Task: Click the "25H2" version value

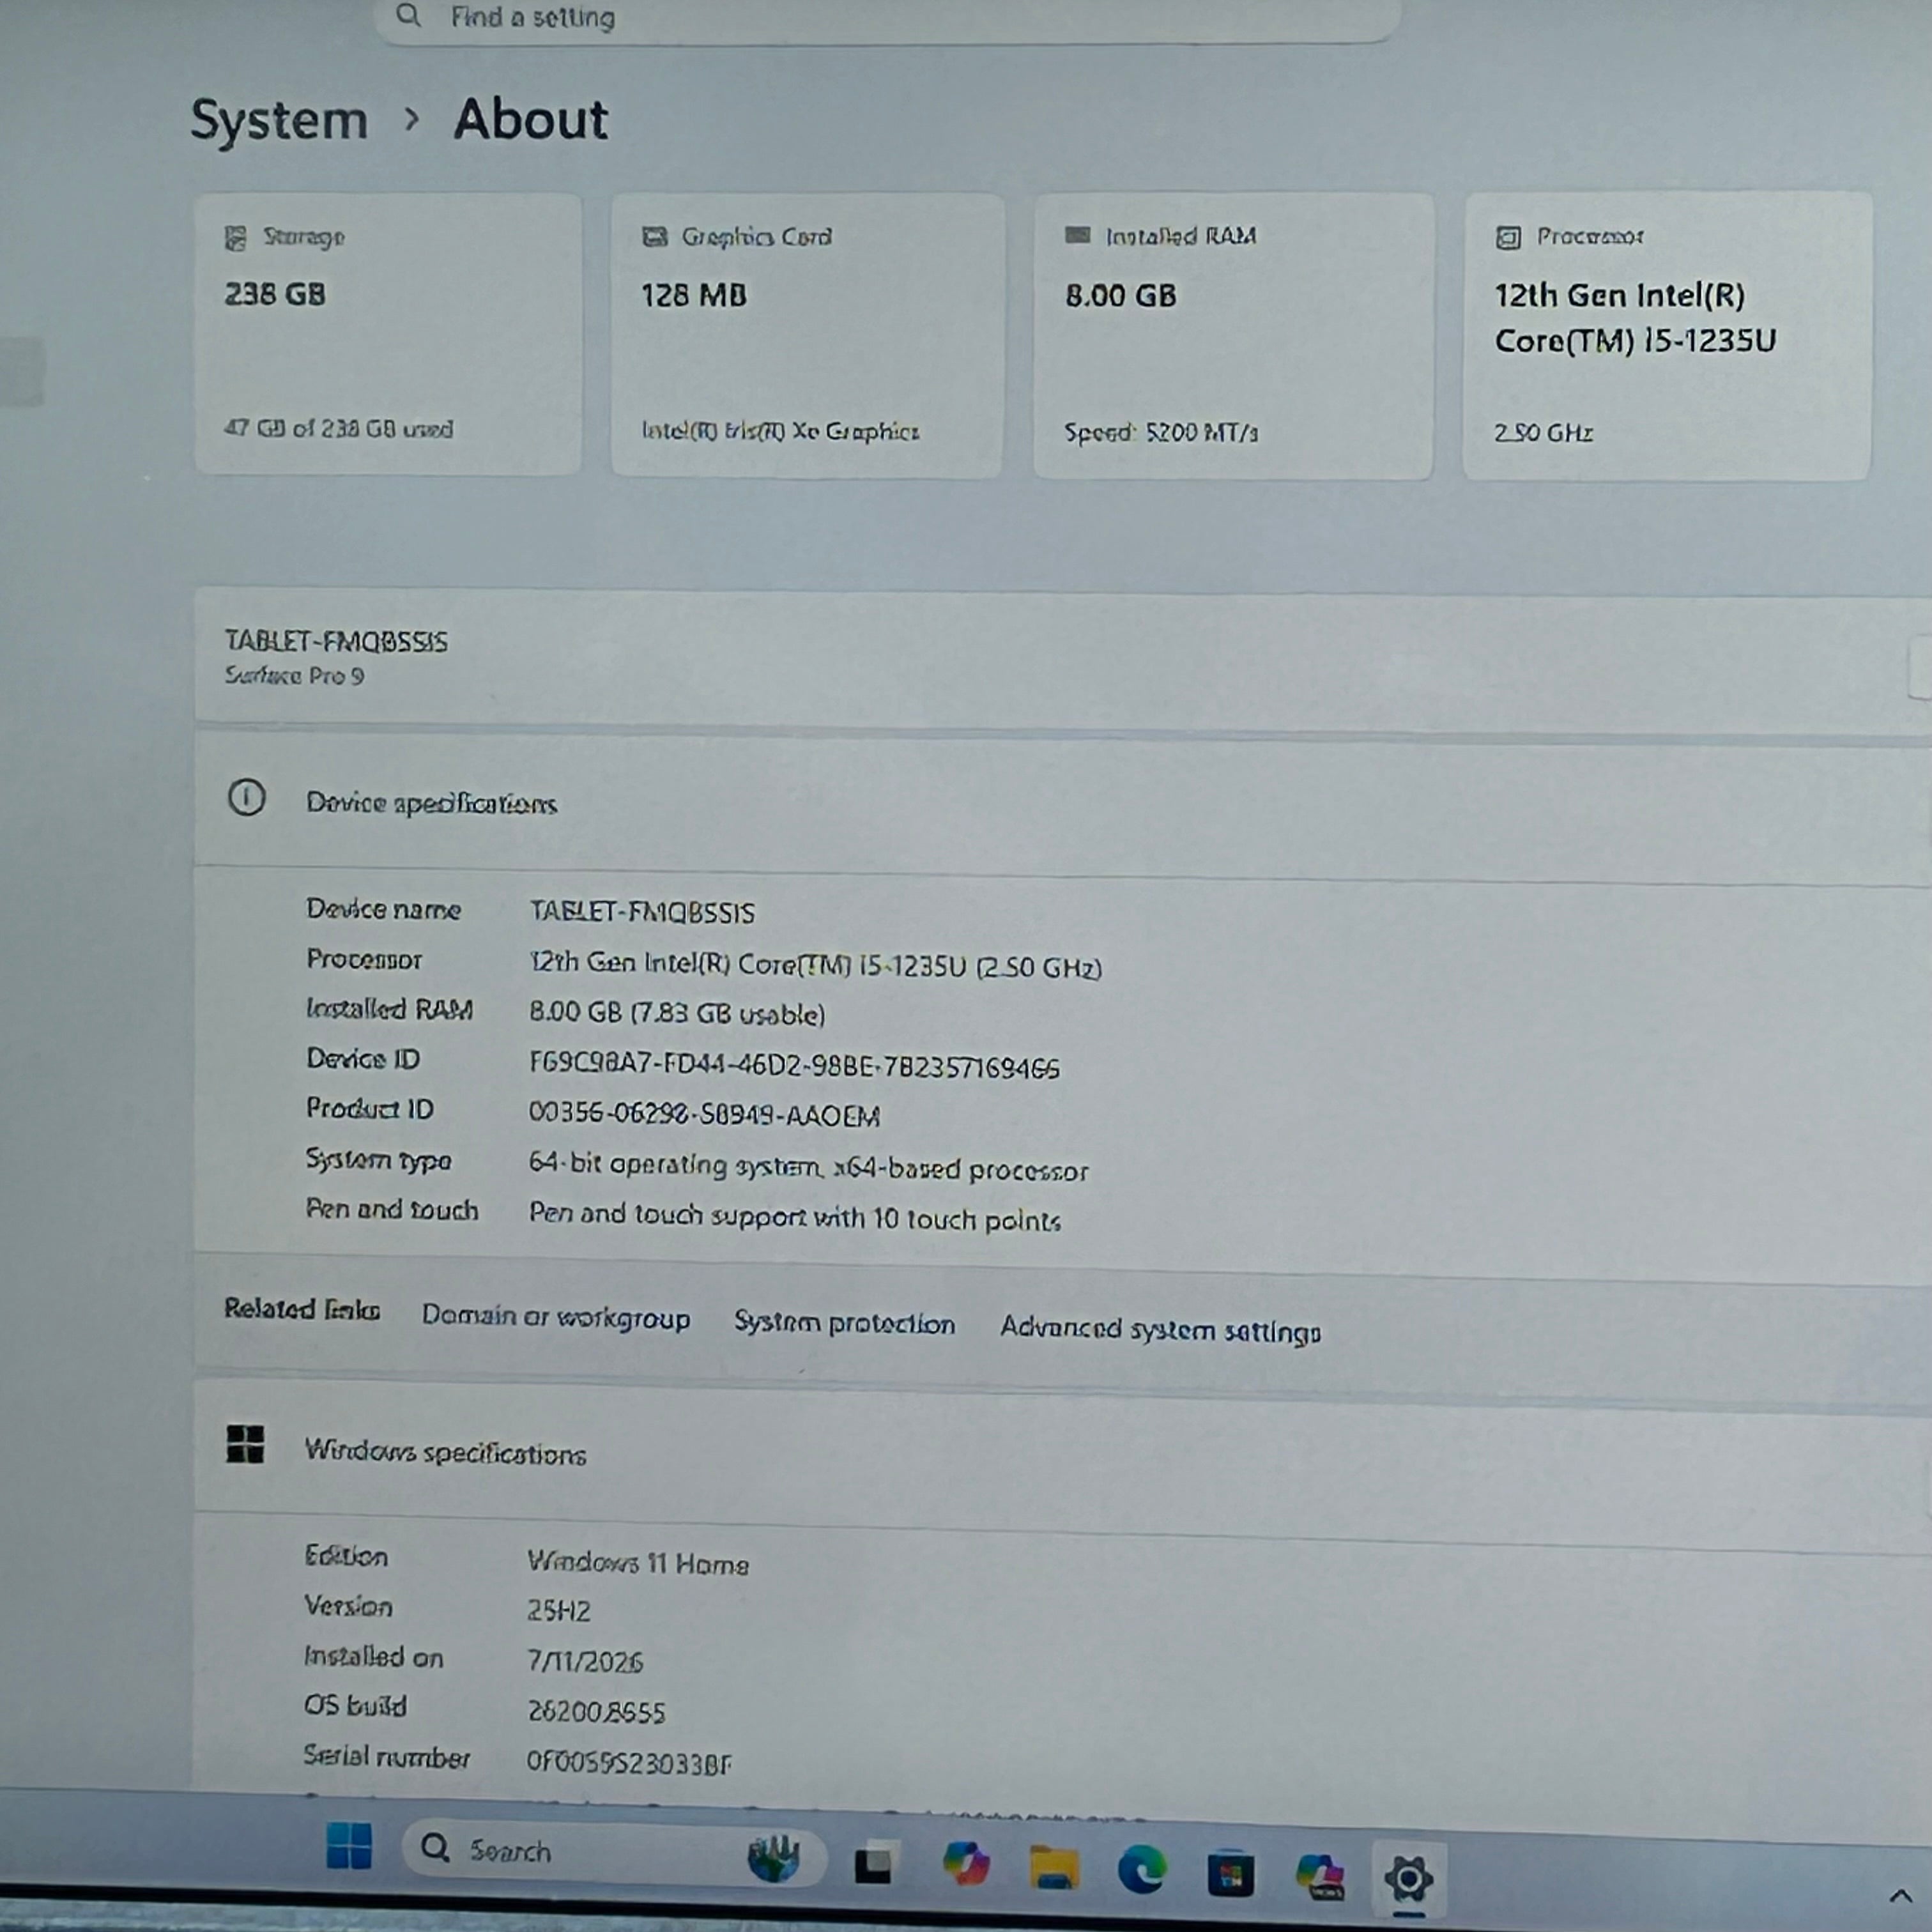Action: [559, 1610]
